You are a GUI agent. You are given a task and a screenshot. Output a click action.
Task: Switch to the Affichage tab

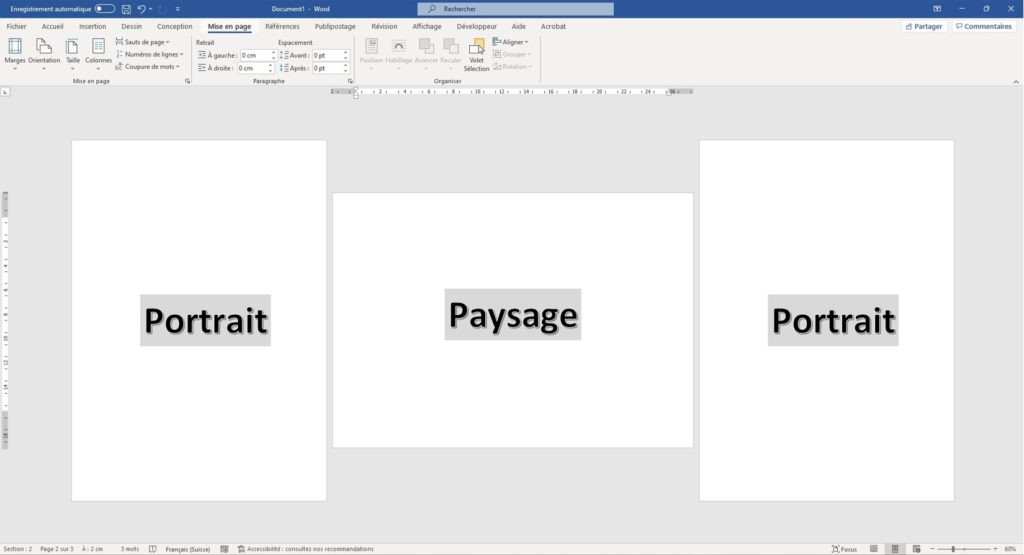(x=426, y=27)
